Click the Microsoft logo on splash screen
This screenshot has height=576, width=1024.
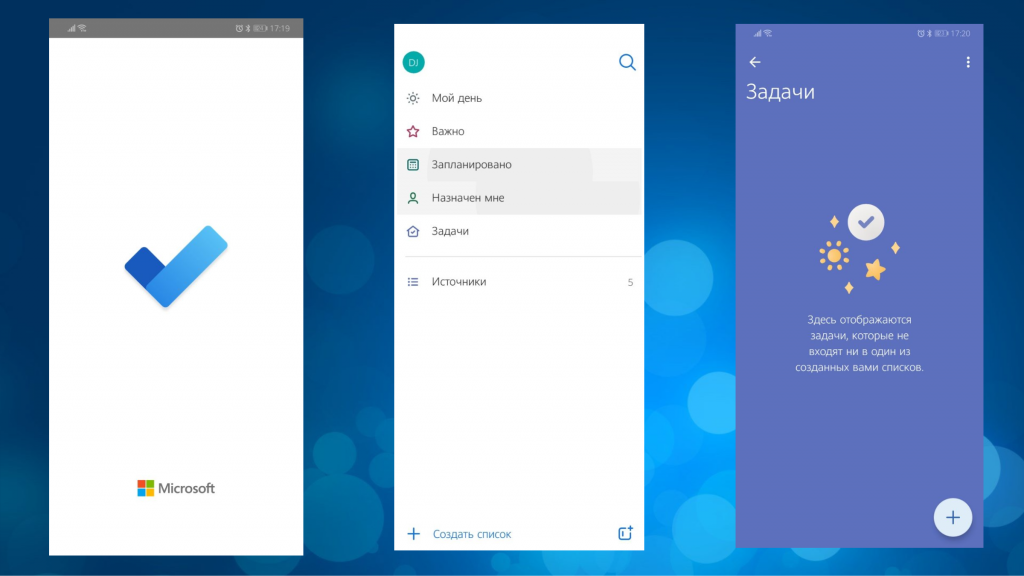(x=176, y=488)
